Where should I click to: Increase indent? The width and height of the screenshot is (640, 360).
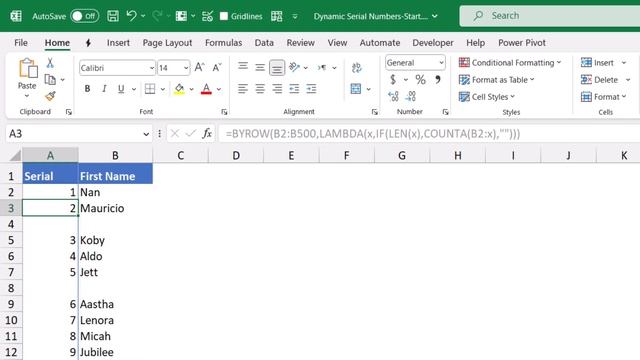click(x=311, y=89)
